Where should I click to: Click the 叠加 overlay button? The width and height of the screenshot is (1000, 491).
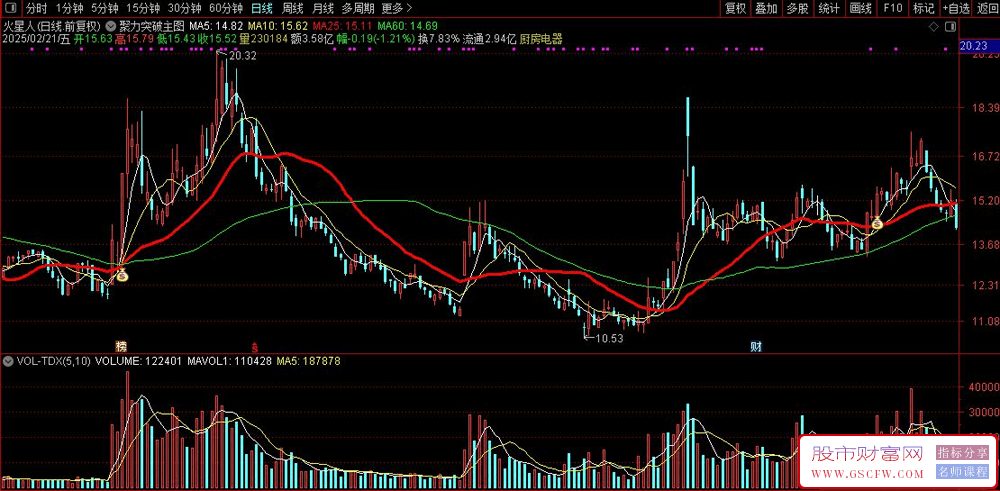pyautogui.click(x=766, y=8)
